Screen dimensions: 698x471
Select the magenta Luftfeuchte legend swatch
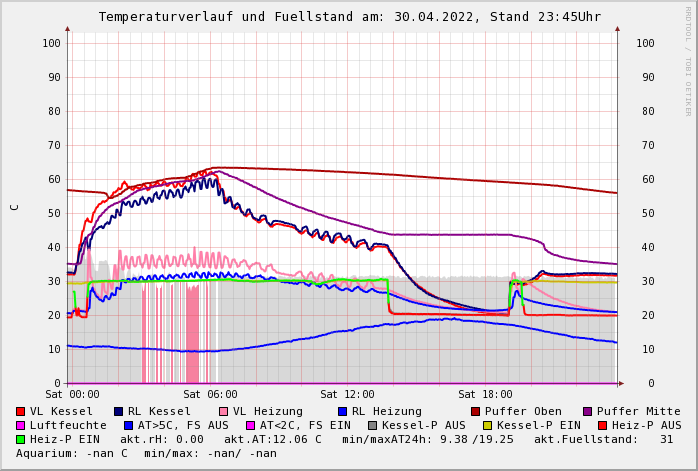21,425
